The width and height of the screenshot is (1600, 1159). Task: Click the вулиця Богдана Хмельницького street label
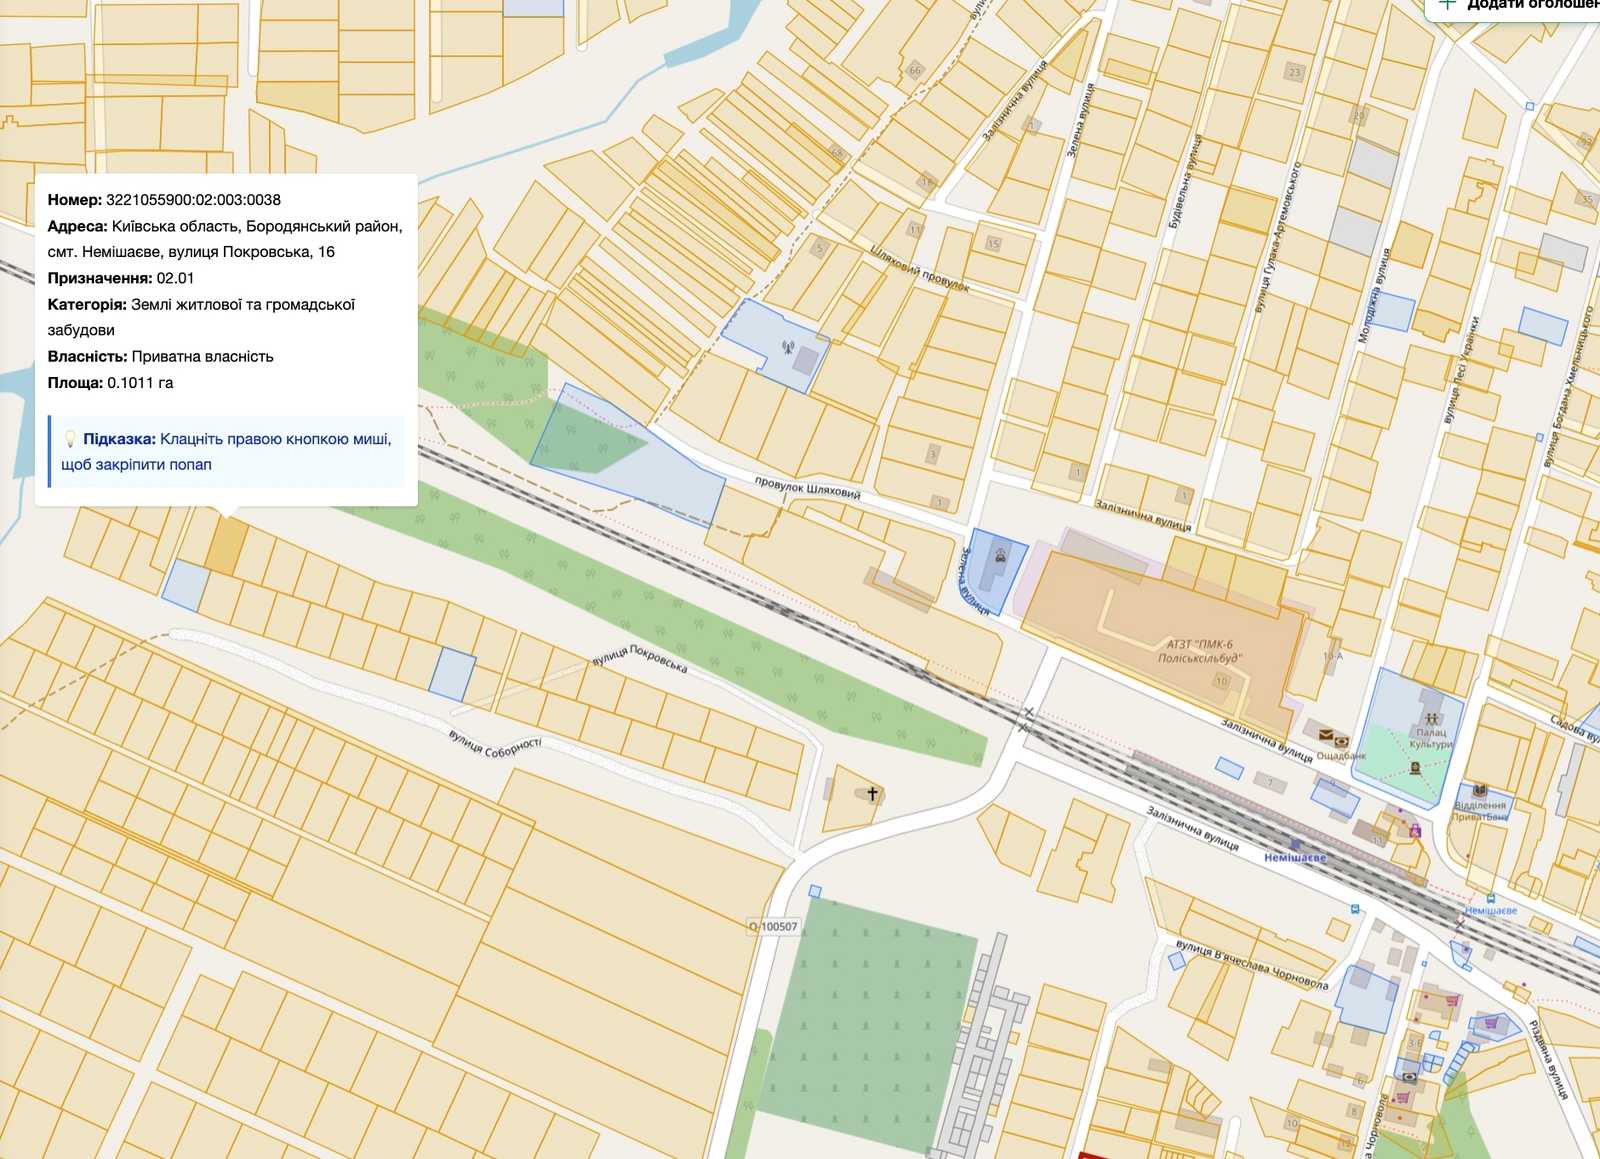(x=1569, y=387)
